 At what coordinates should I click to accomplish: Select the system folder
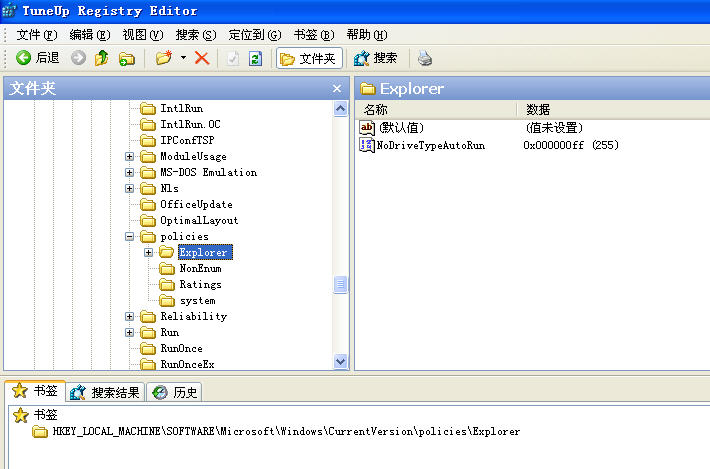(x=187, y=301)
